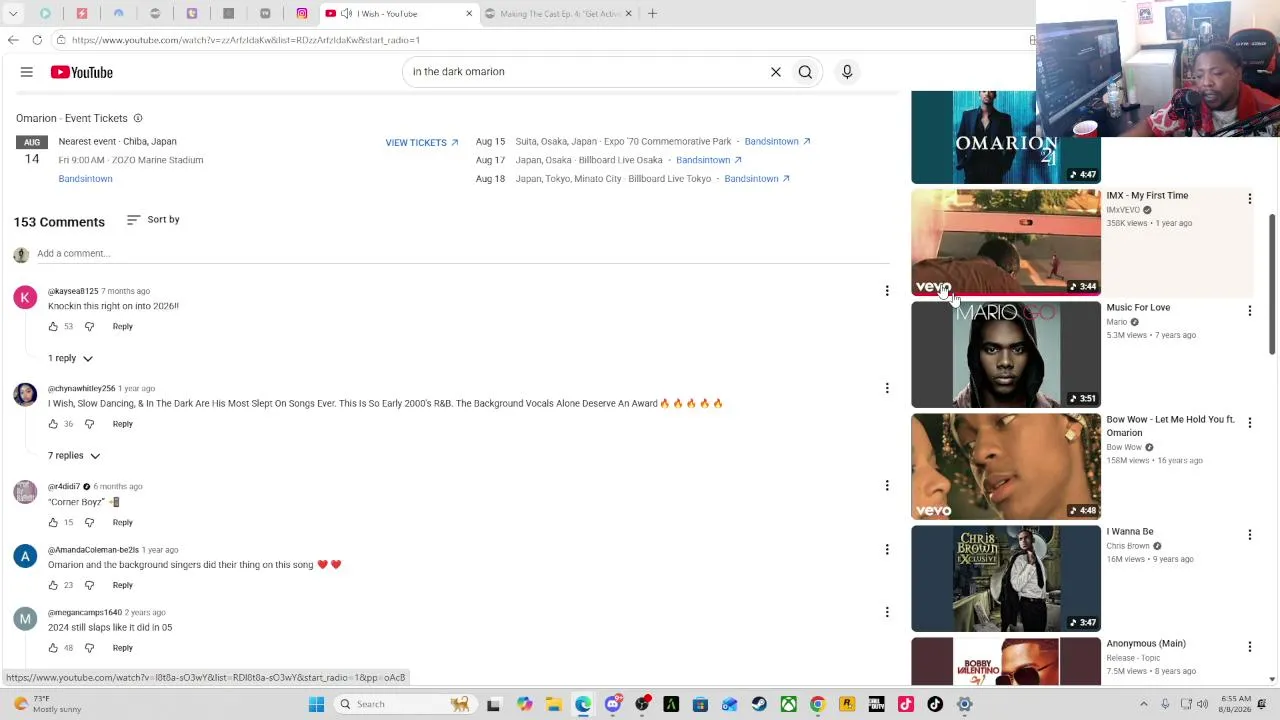1280x720 pixels.
Task: Show hidden system tray icons
Action: point(1143,704)
